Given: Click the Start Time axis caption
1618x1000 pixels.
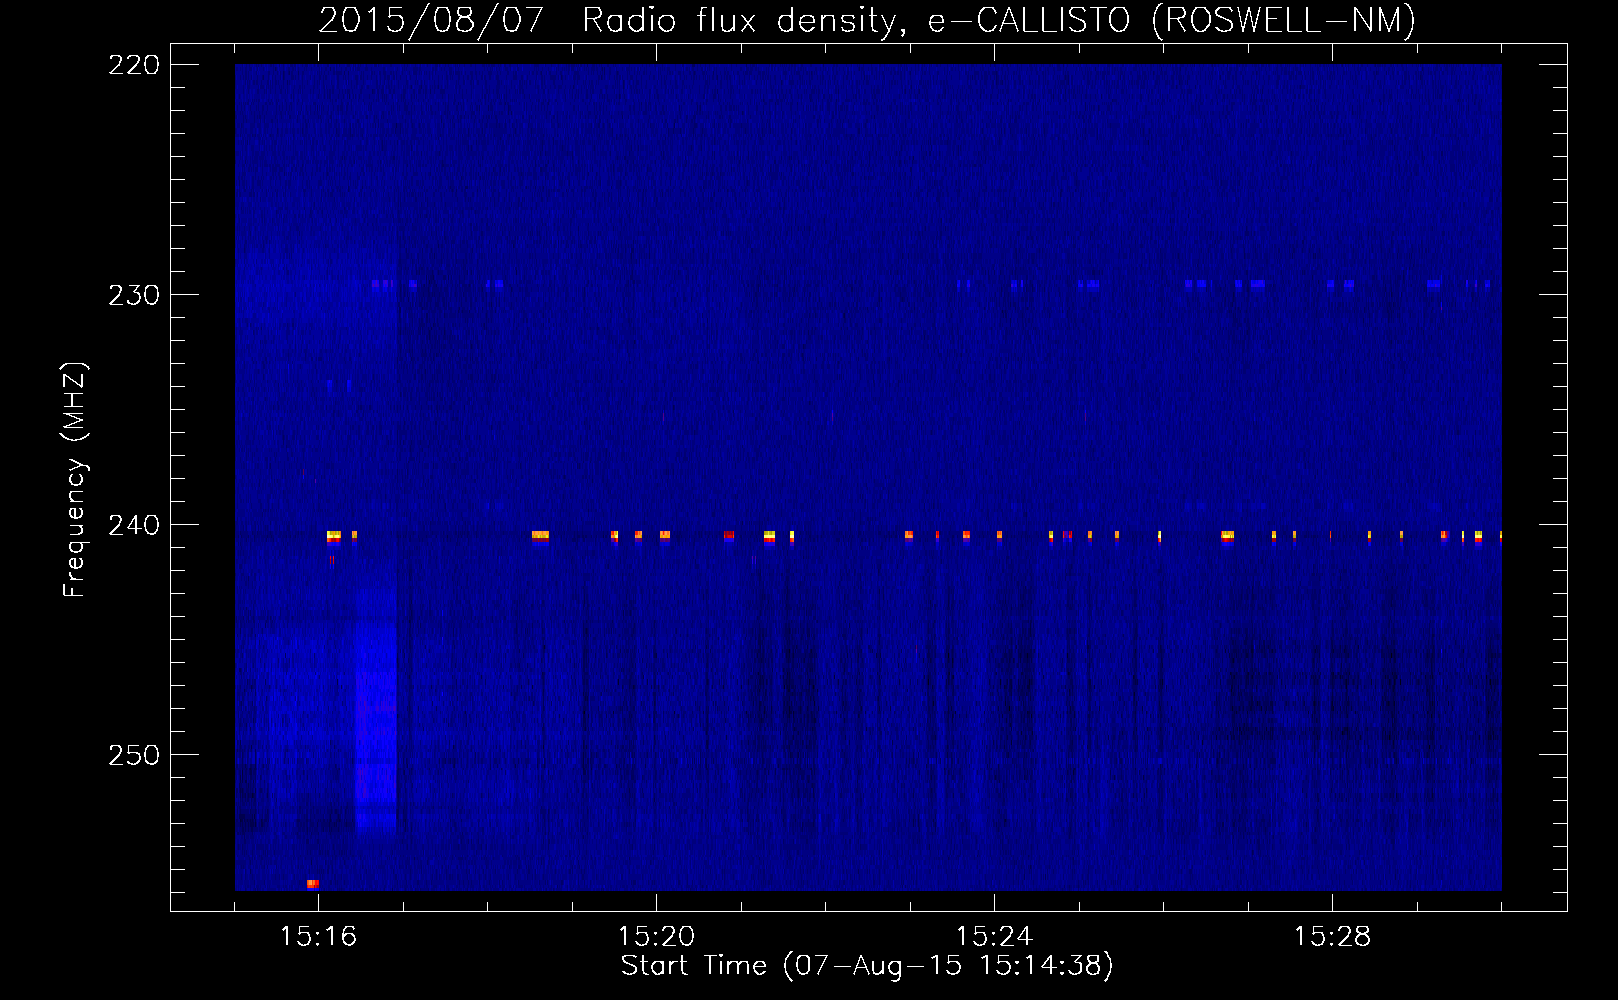Looking at the screenshot, I should [x=867, y=966].
